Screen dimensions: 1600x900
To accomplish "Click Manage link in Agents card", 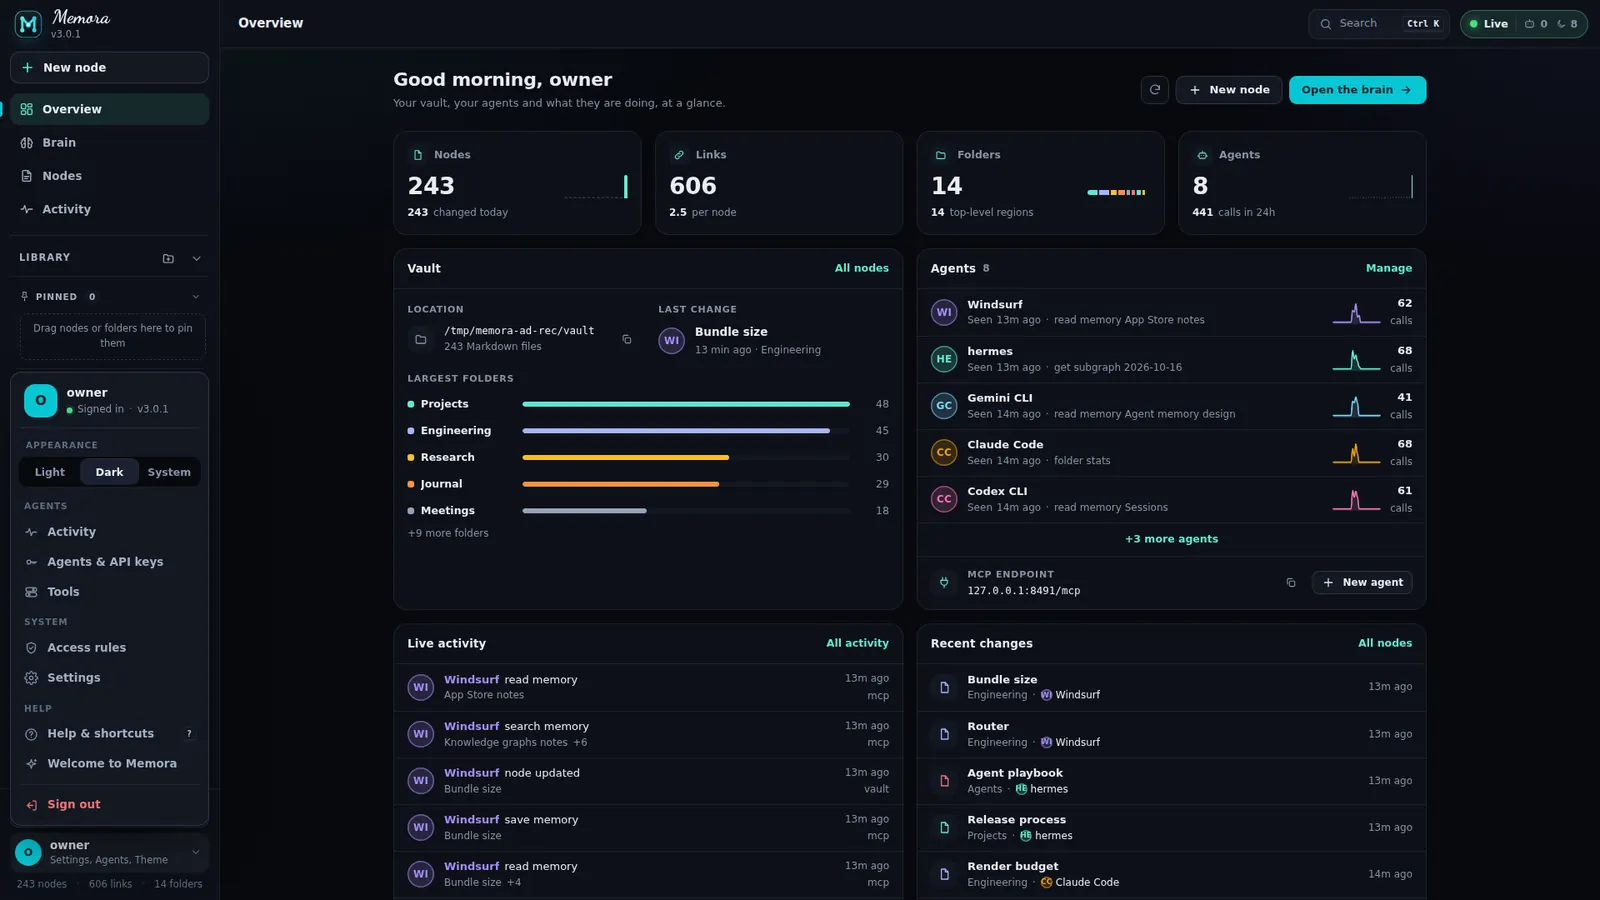I will pyautogui.click(x=1389, y=268).
